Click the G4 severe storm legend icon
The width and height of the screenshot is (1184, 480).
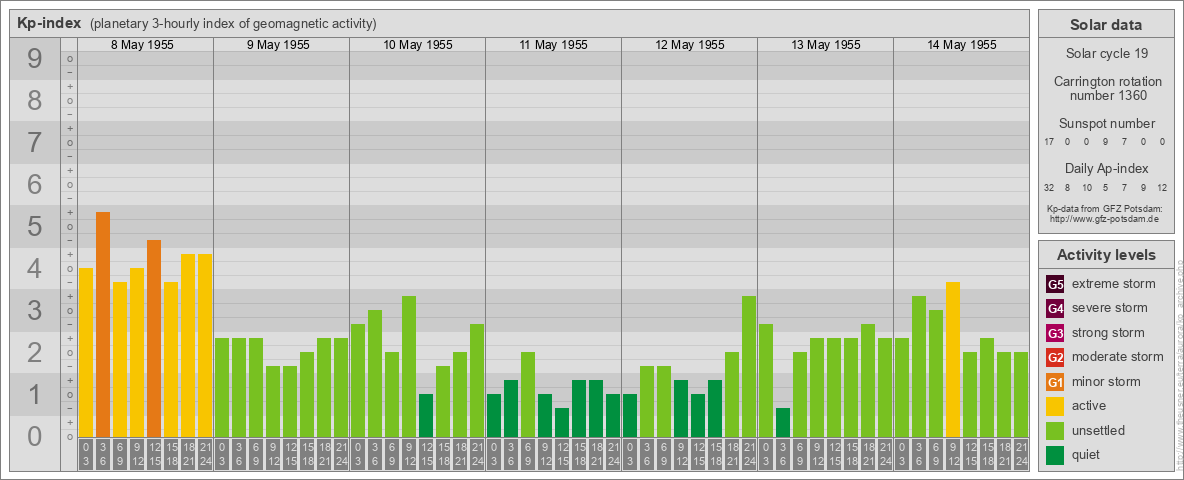pos(1055,309)
